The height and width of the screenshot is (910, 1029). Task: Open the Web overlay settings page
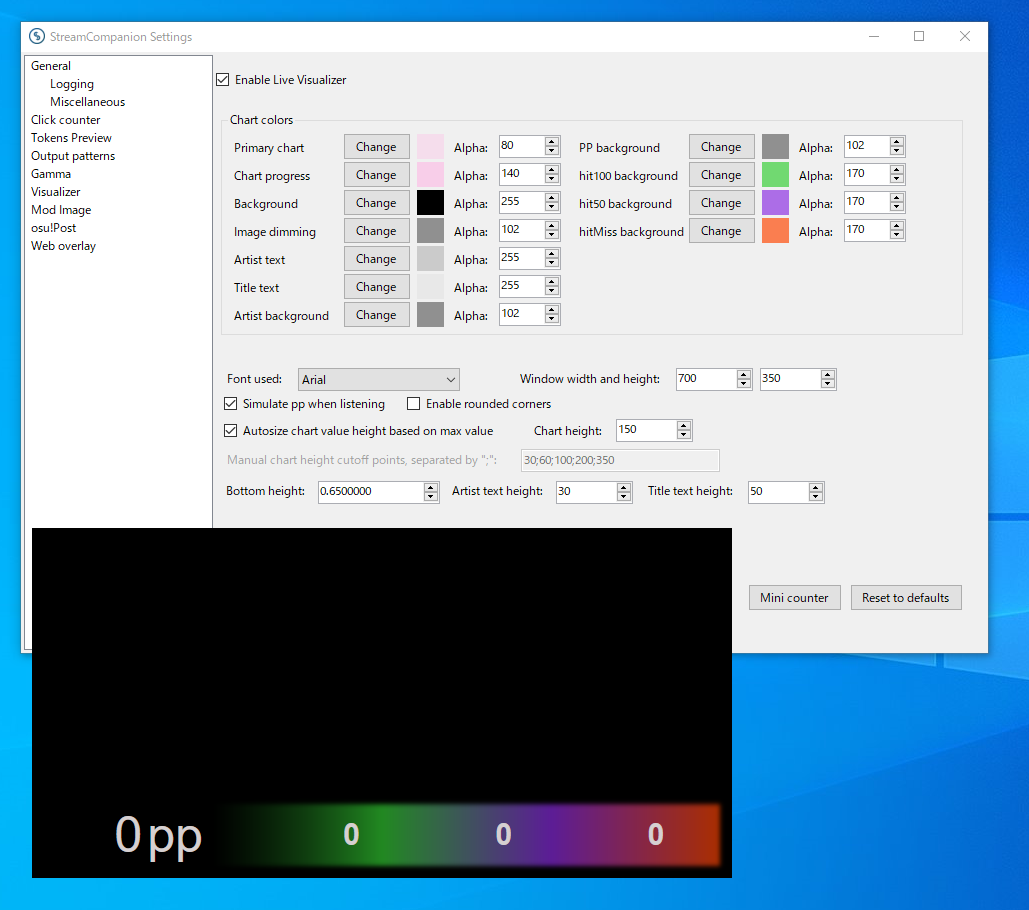coord(63,246)
